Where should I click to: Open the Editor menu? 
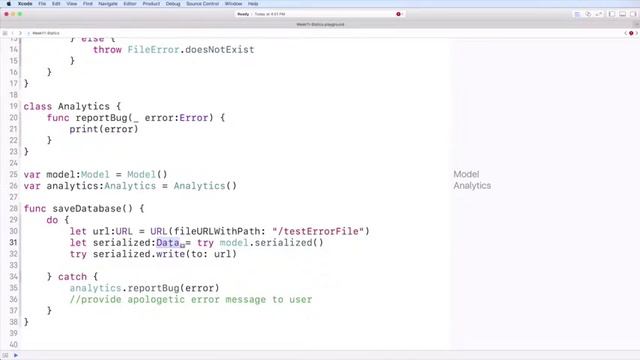click(x=130, y=4)
